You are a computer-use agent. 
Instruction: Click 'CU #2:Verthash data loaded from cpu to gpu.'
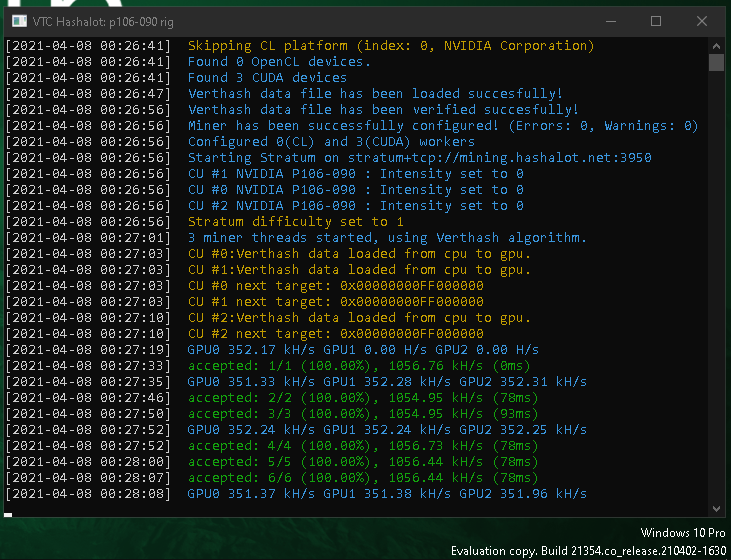(x=359, y=318)
